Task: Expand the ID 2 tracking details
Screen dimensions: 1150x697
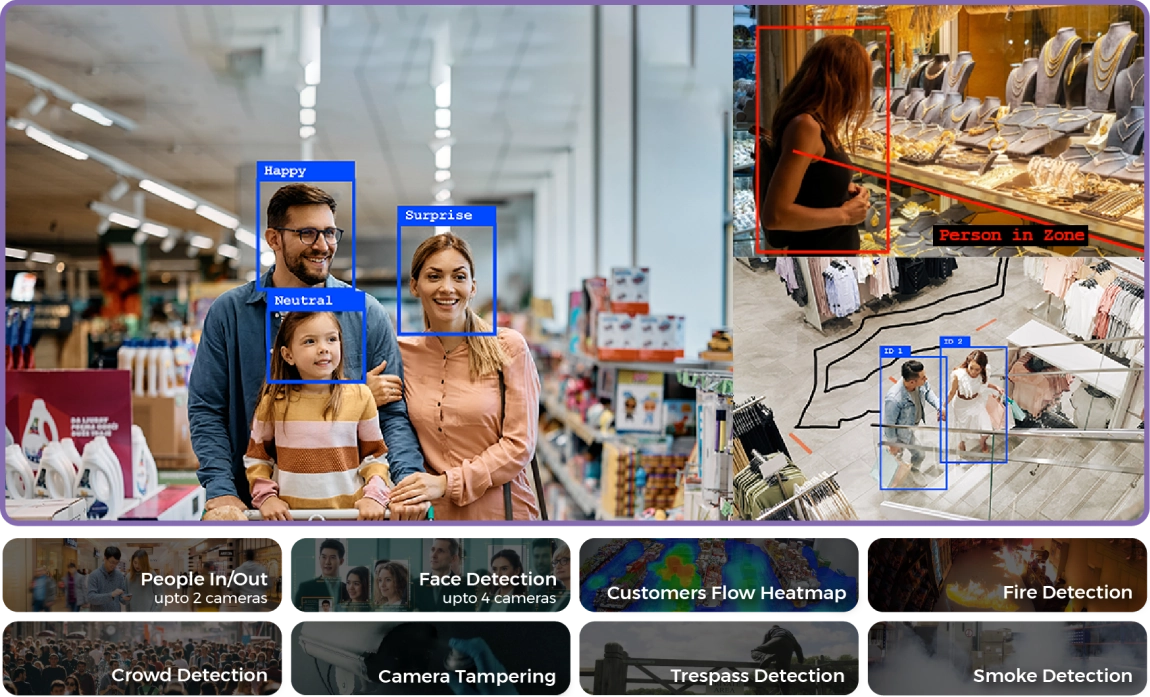Action: pos(952,340)
